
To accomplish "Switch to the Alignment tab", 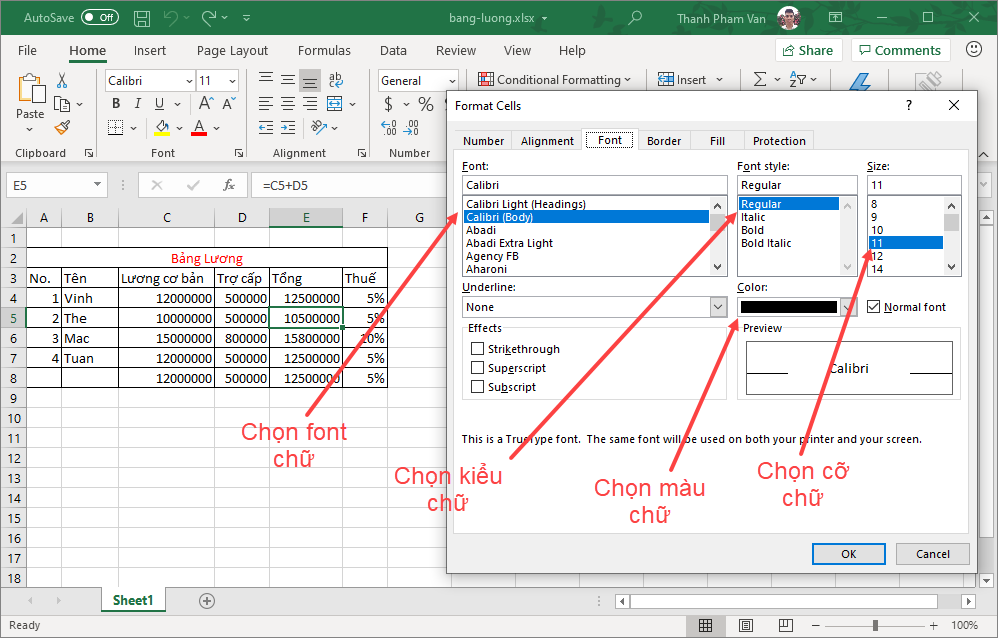I will pos(547,141).
